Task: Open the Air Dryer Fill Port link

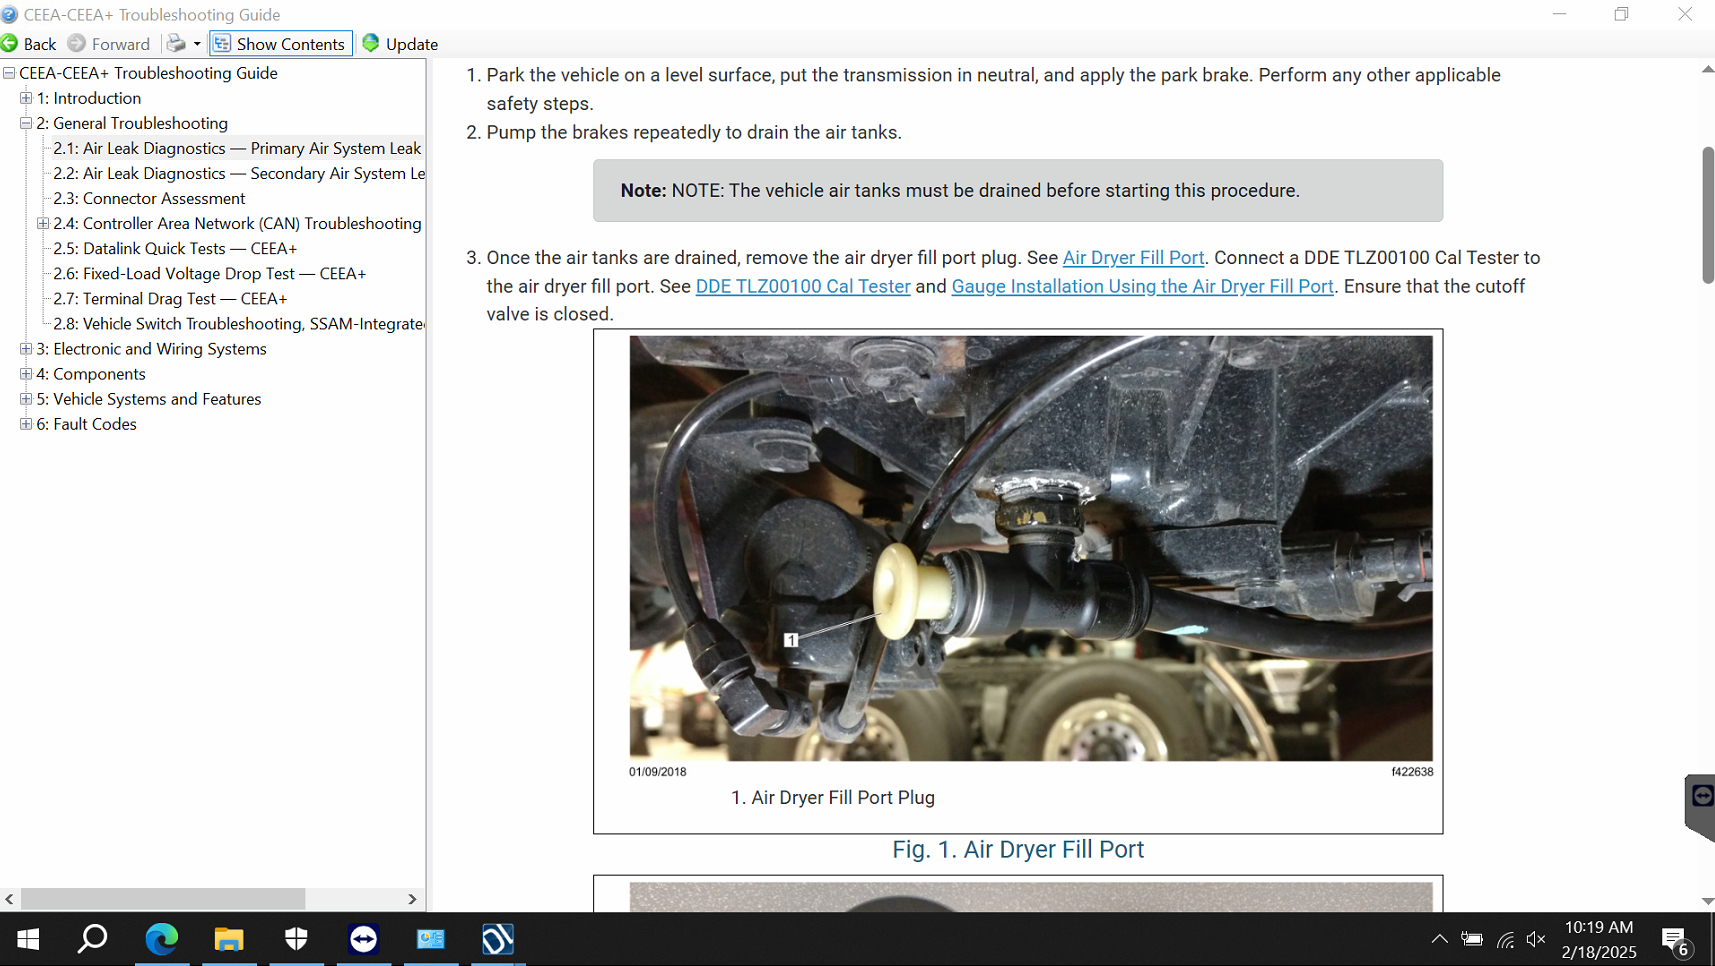Action: click(1132, 258)
